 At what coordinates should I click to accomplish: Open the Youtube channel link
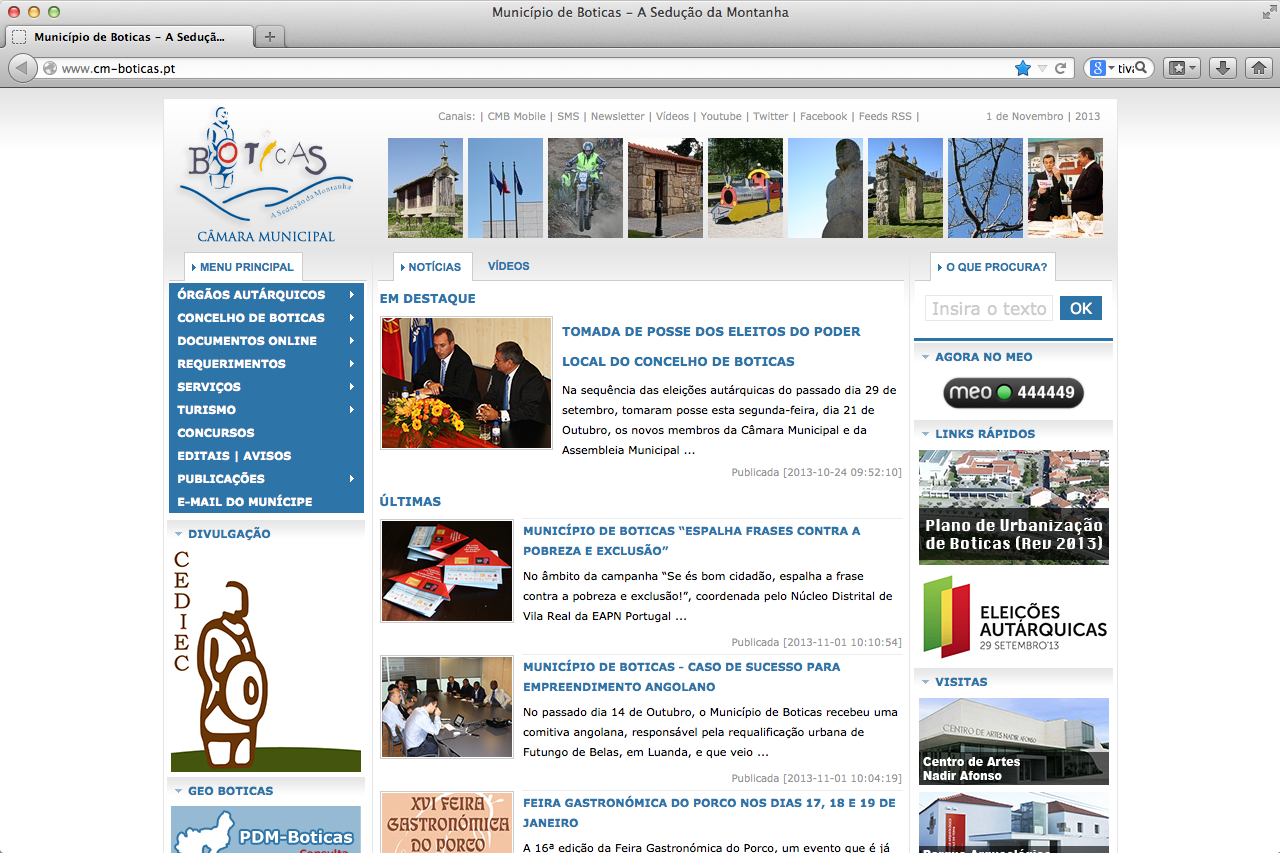coord(721,116)
